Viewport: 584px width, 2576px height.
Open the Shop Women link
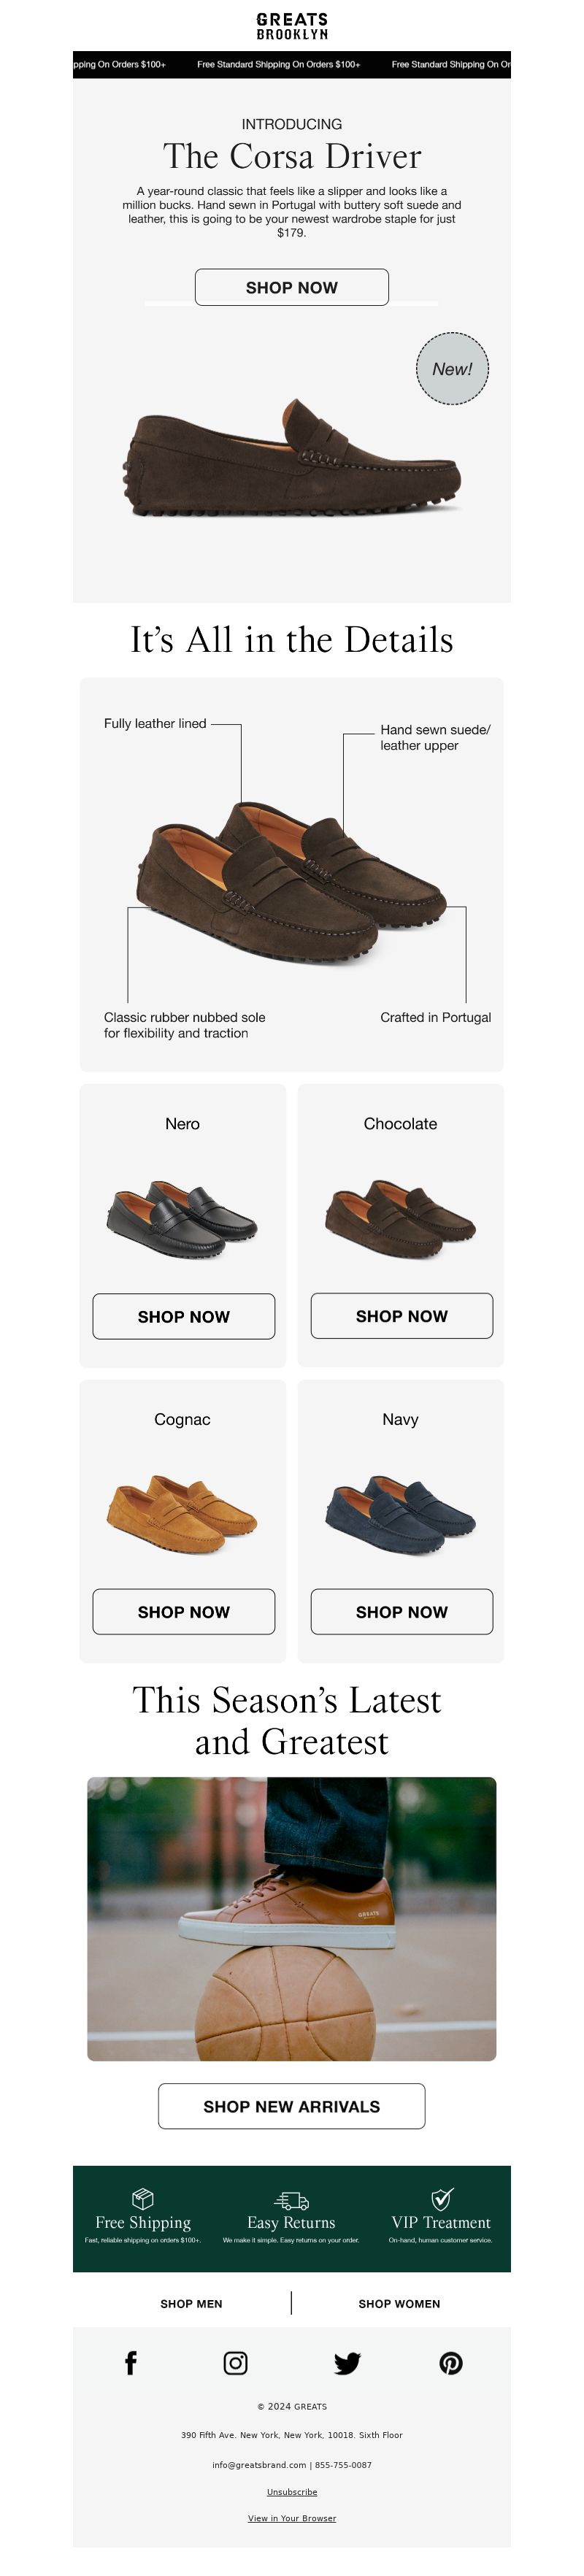click(x=399, y=2303)
